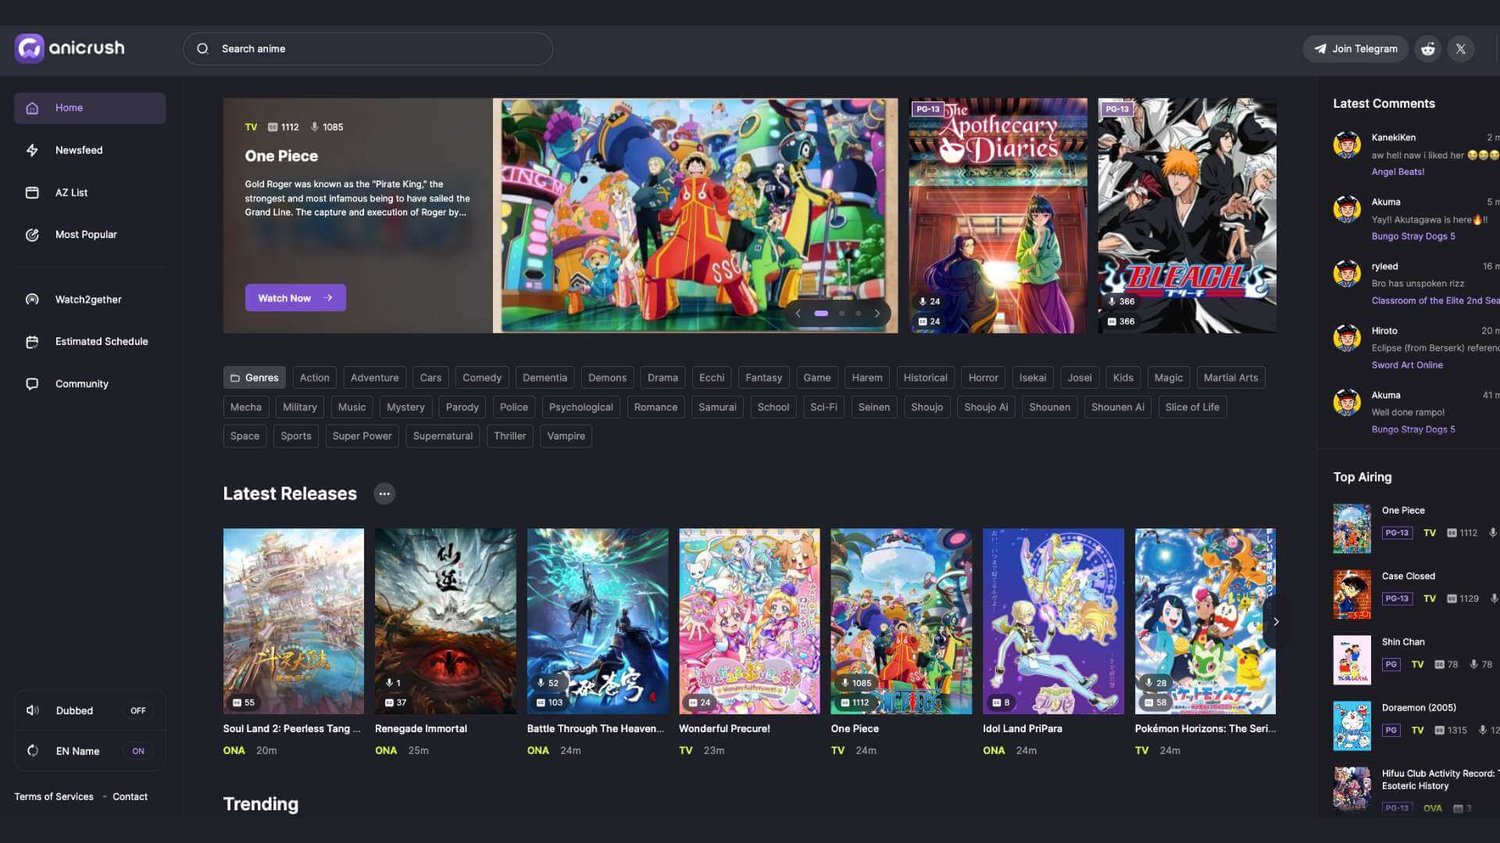Click the Latest Releases more options icon
This screenshot has width=1500, height=843.
[x=384, y=494]
